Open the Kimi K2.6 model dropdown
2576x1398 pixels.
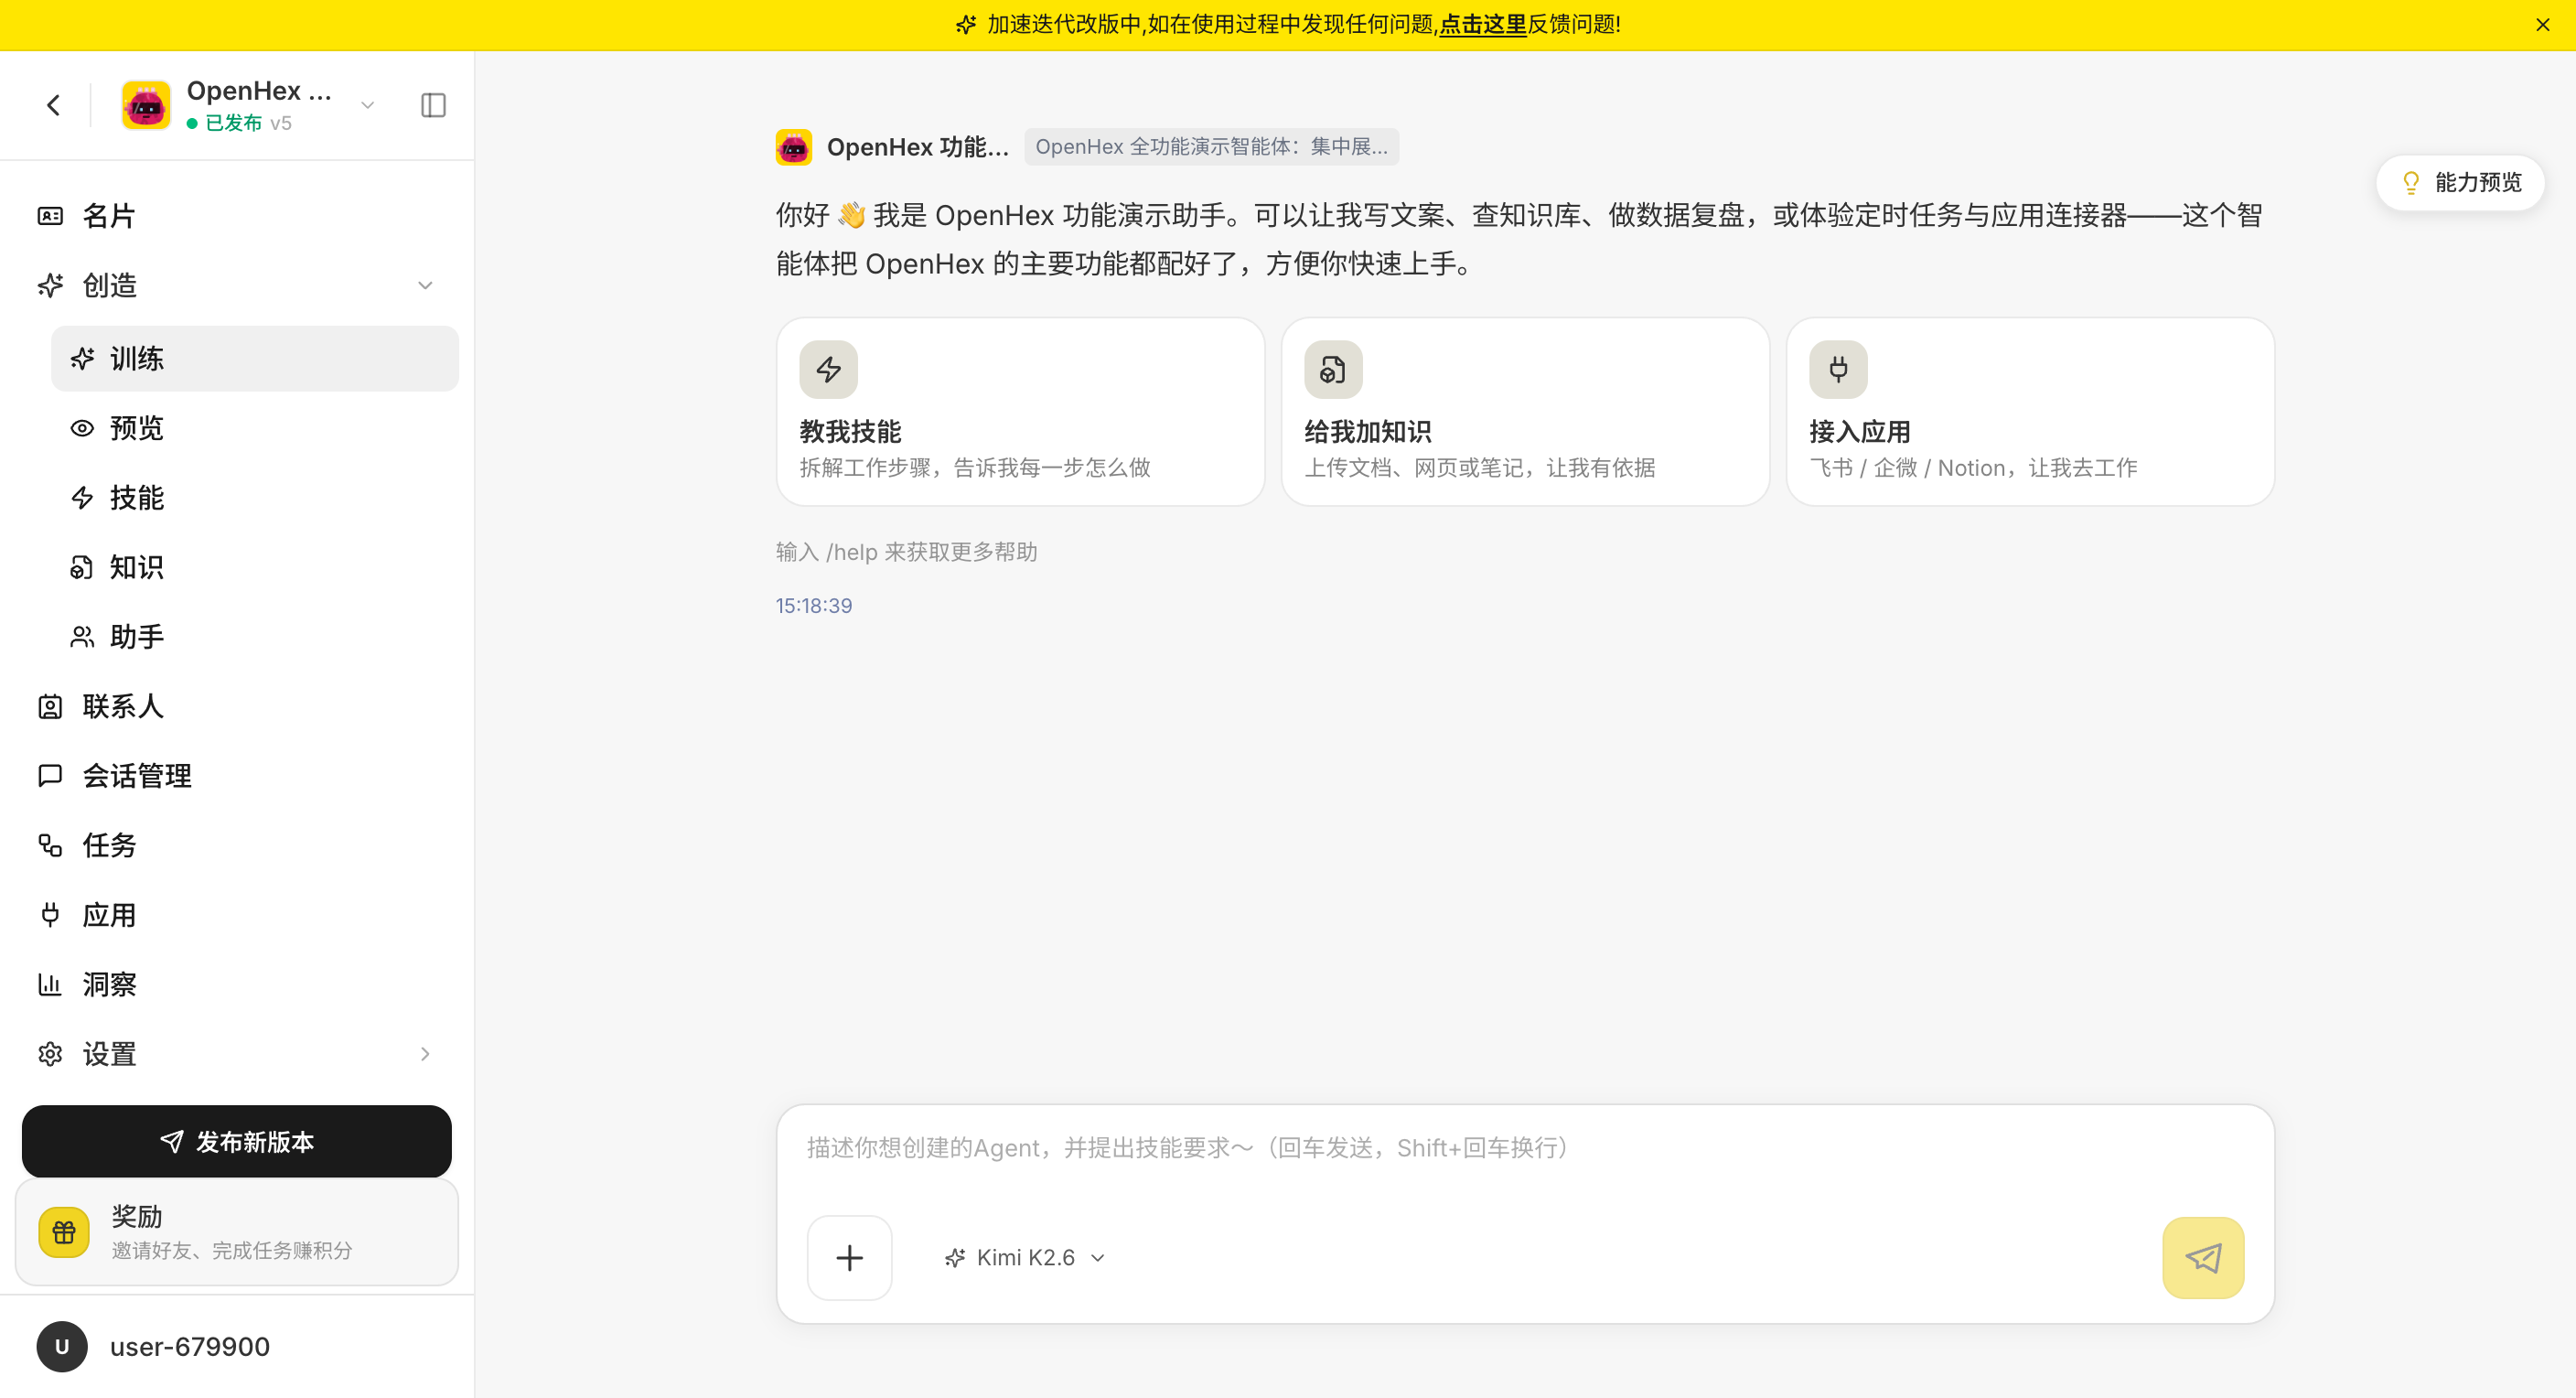coord(1025,1258)
